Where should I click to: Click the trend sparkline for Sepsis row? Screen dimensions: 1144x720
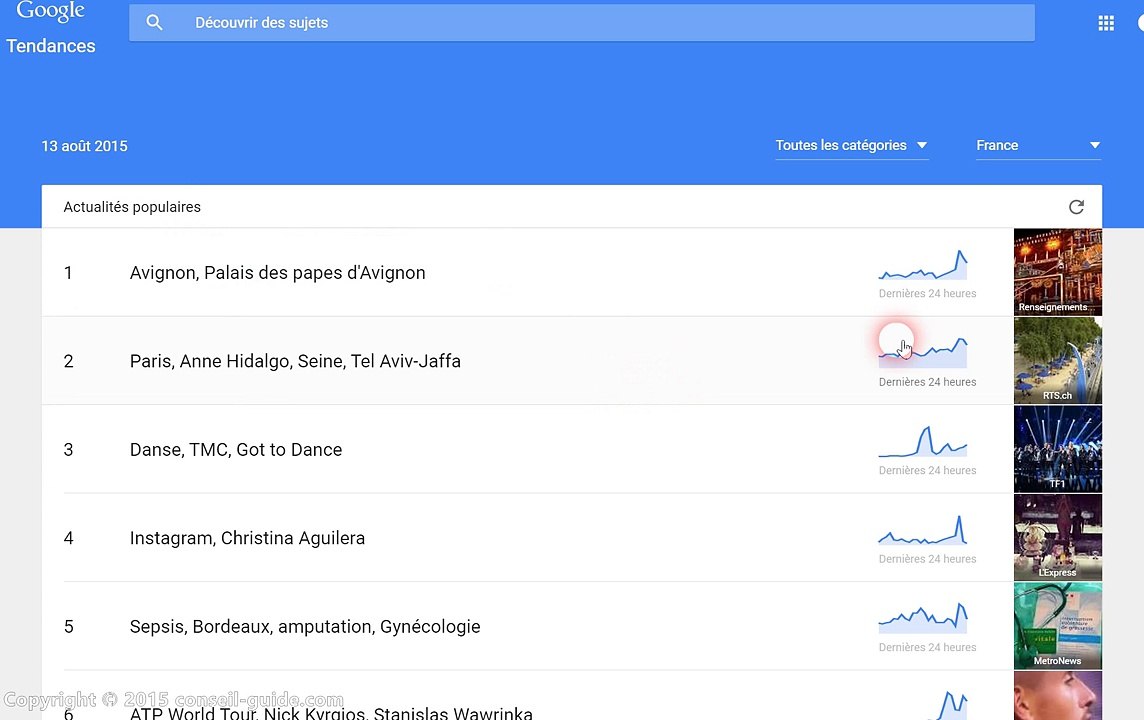(923, 619)
